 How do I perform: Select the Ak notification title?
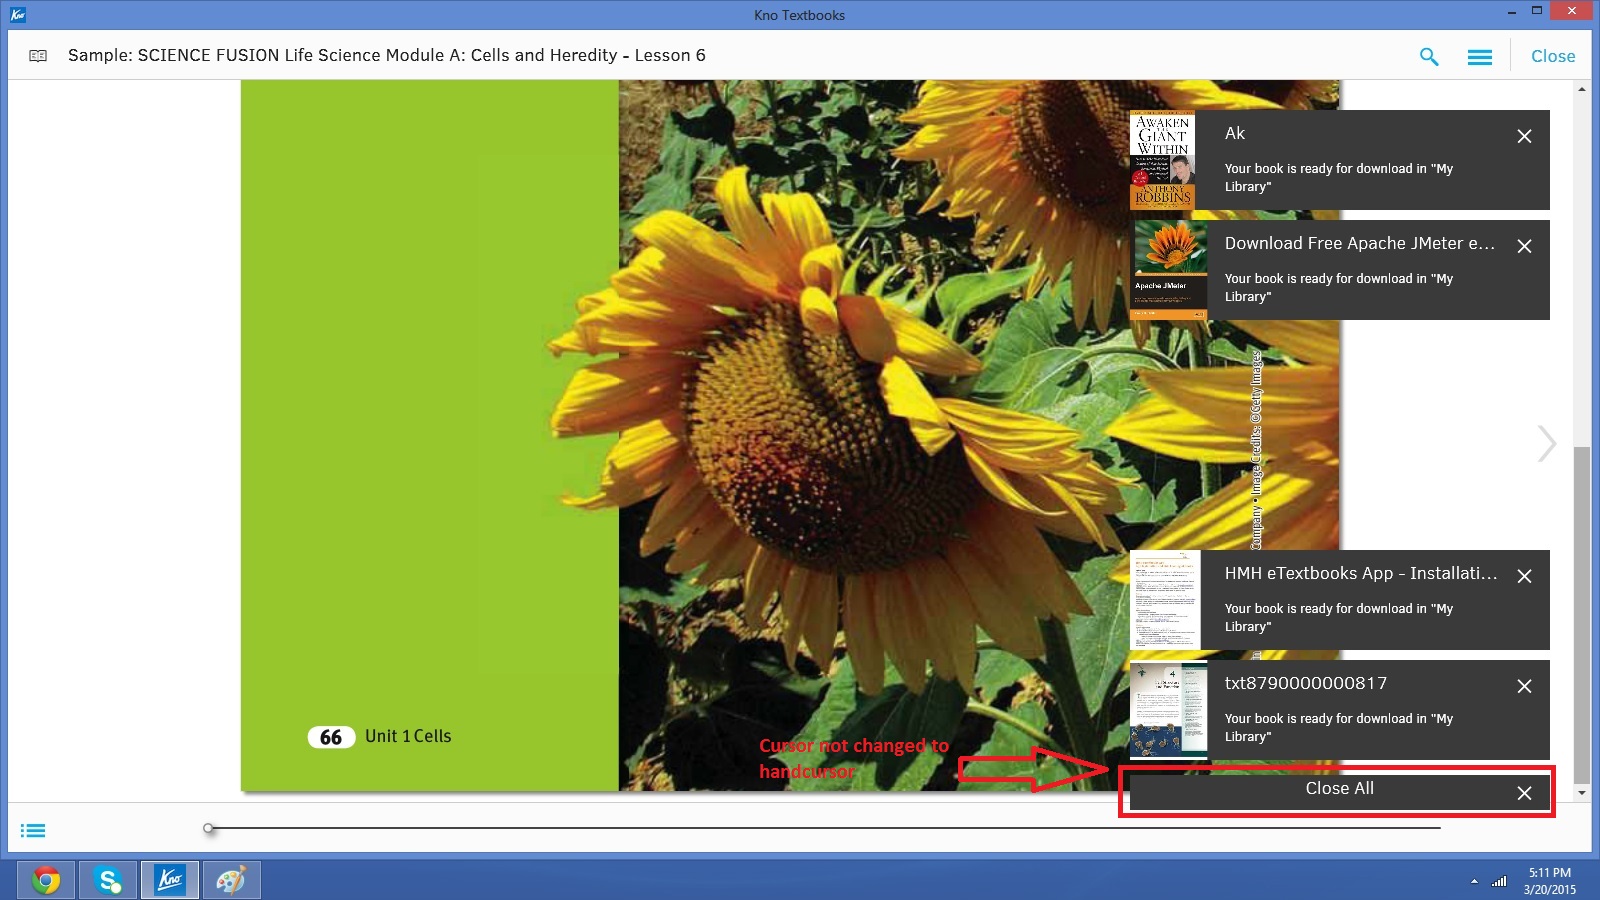point(1235,133)
